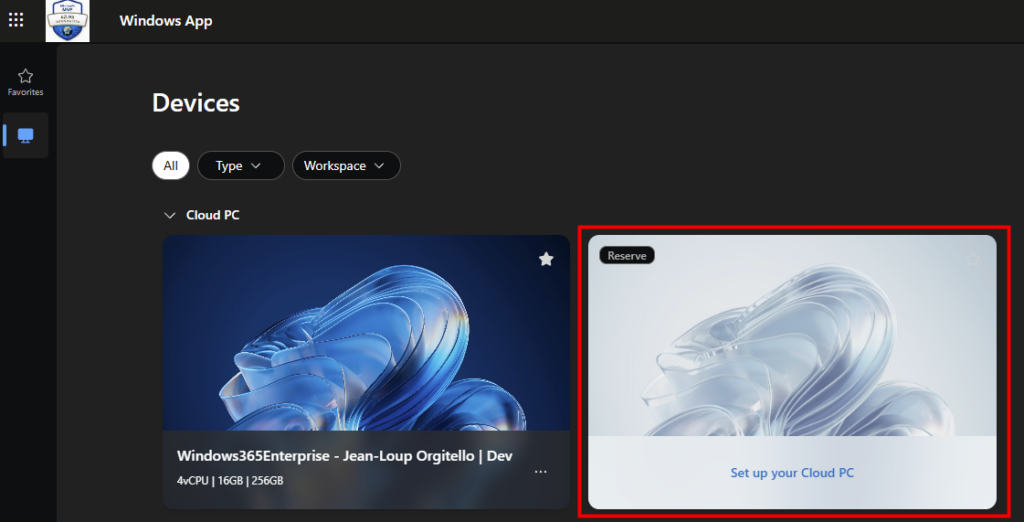Open the app launcher grid icon

coord(16,20)
